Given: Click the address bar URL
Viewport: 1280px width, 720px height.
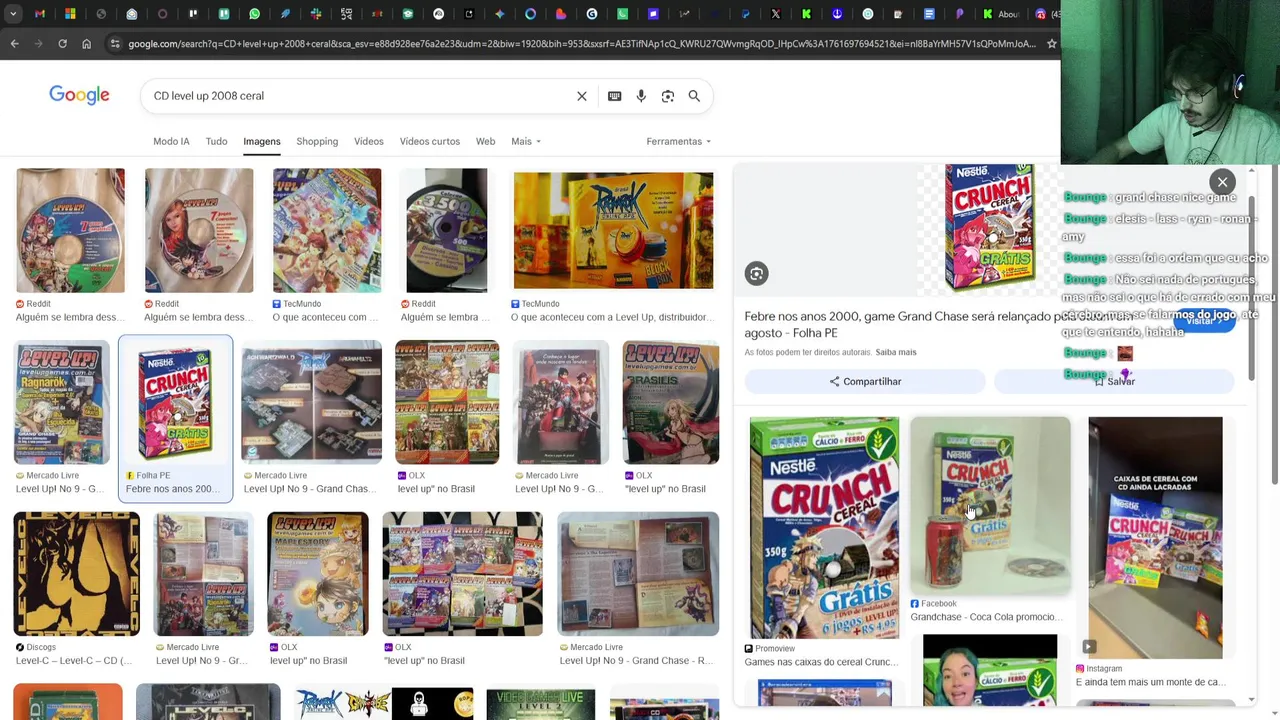Looking at the screenshot, I should click(582, 44).
